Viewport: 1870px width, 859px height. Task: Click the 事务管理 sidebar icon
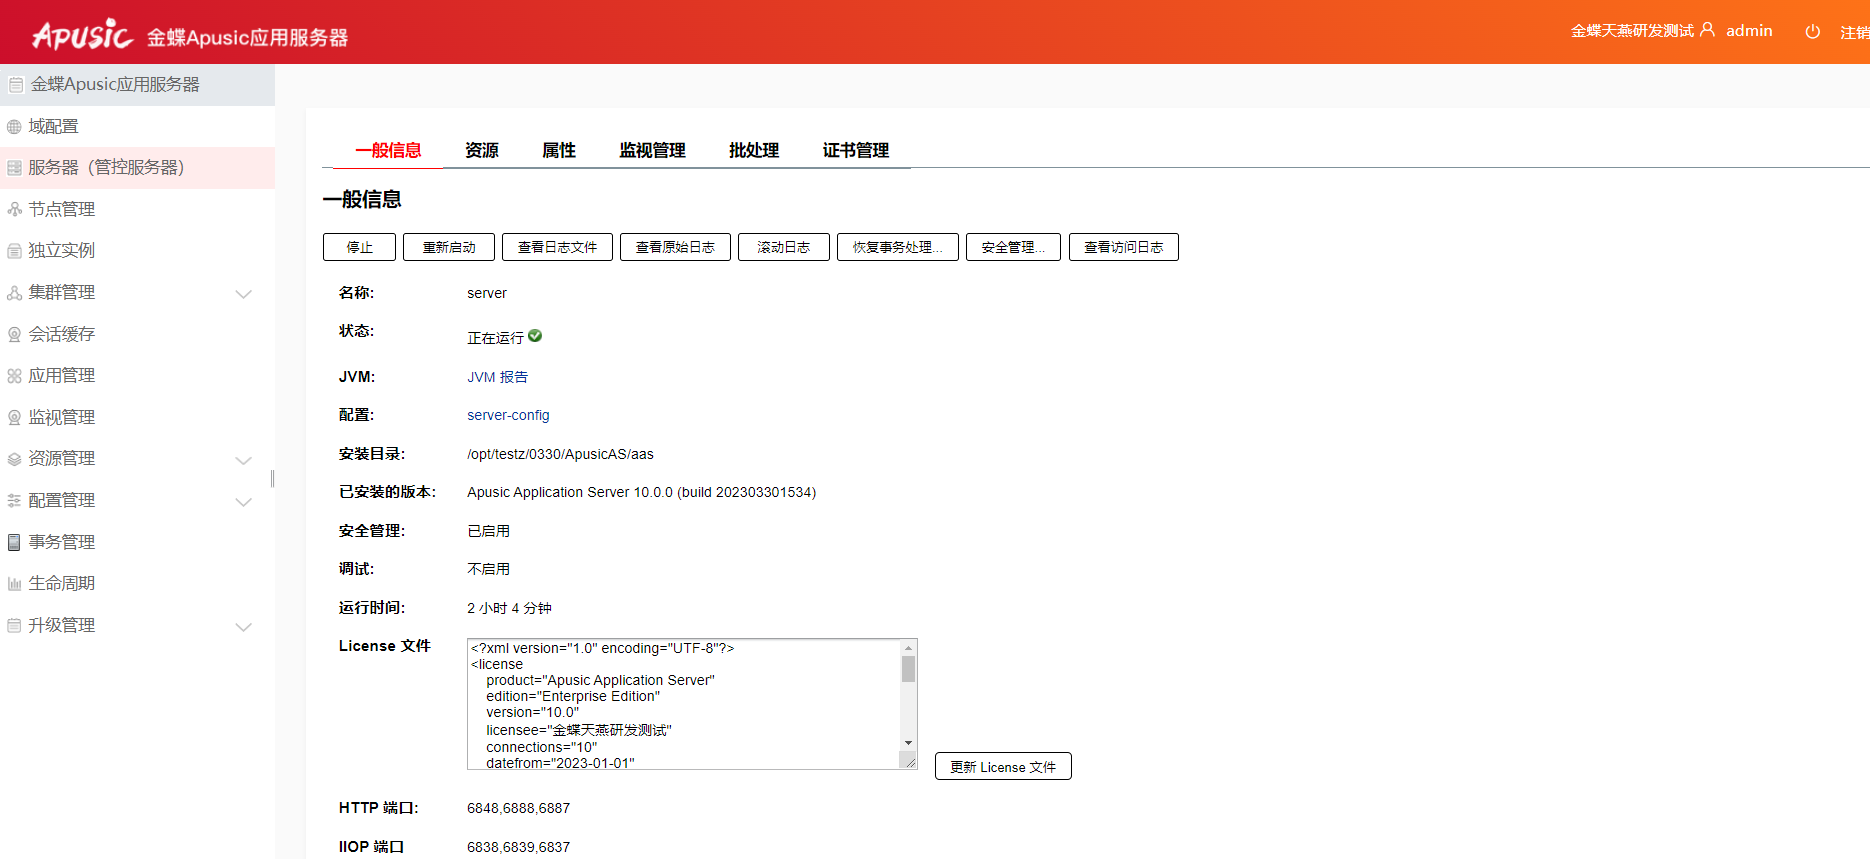pos(14,542)
